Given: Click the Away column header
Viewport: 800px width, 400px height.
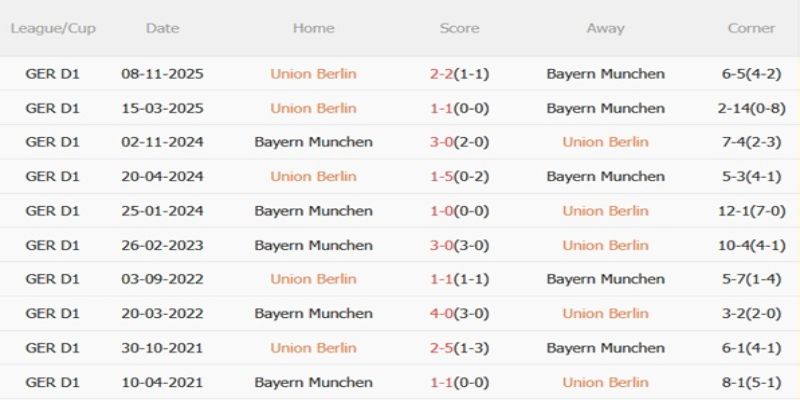Looking at the screenshot, I should tap(605, 28).
